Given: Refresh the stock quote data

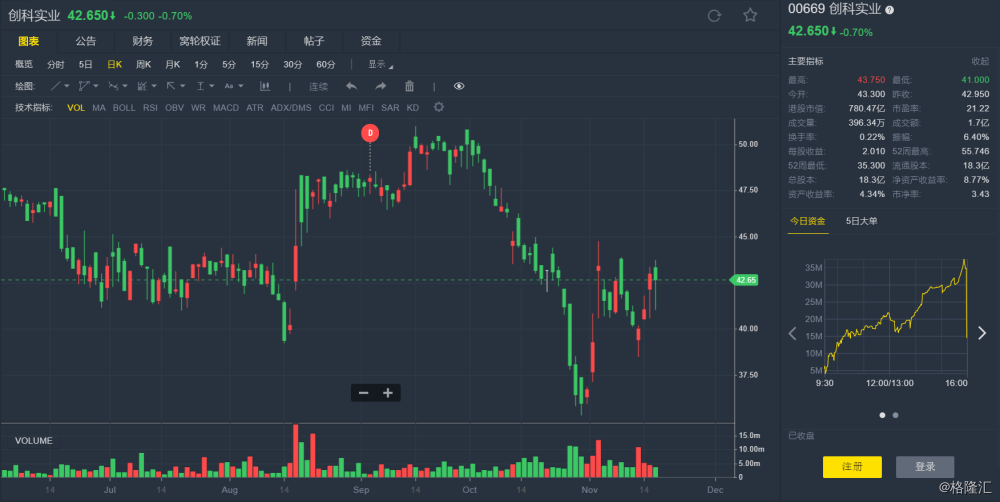Looking at the screenshot, I should click(x=714, y=15).
